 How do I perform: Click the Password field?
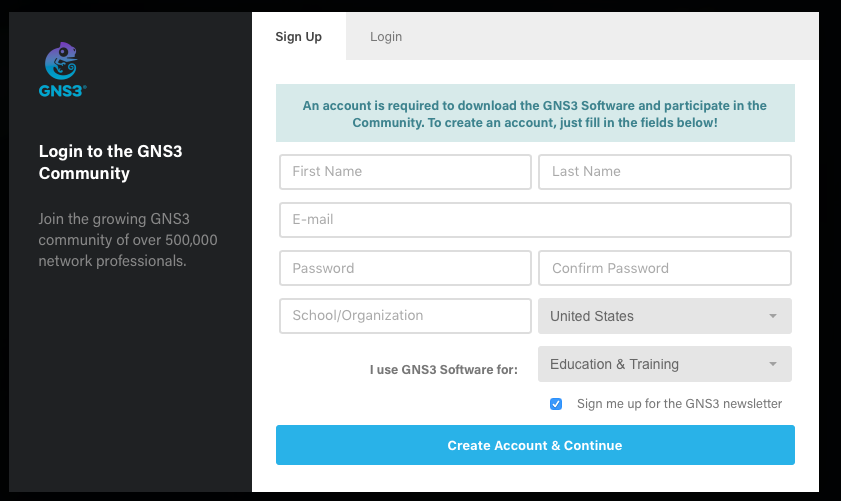[405, 268]
